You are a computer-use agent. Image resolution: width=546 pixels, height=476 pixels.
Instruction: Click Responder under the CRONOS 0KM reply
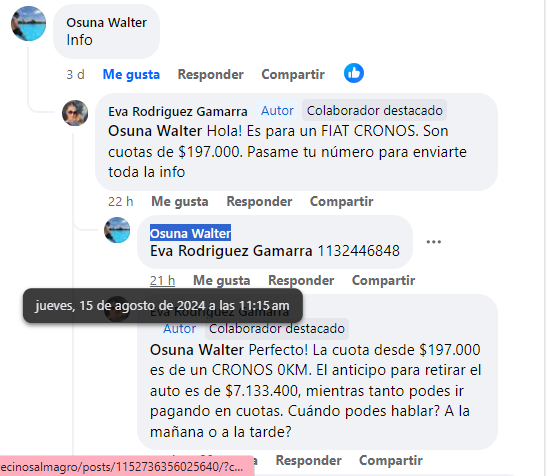click(x=309, y=460)
